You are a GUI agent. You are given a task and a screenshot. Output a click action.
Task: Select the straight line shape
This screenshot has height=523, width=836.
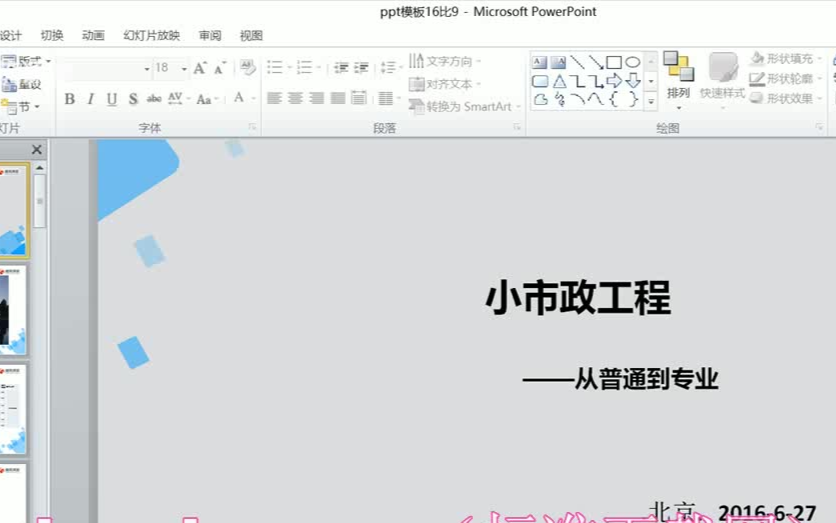[x=577, y=62]
